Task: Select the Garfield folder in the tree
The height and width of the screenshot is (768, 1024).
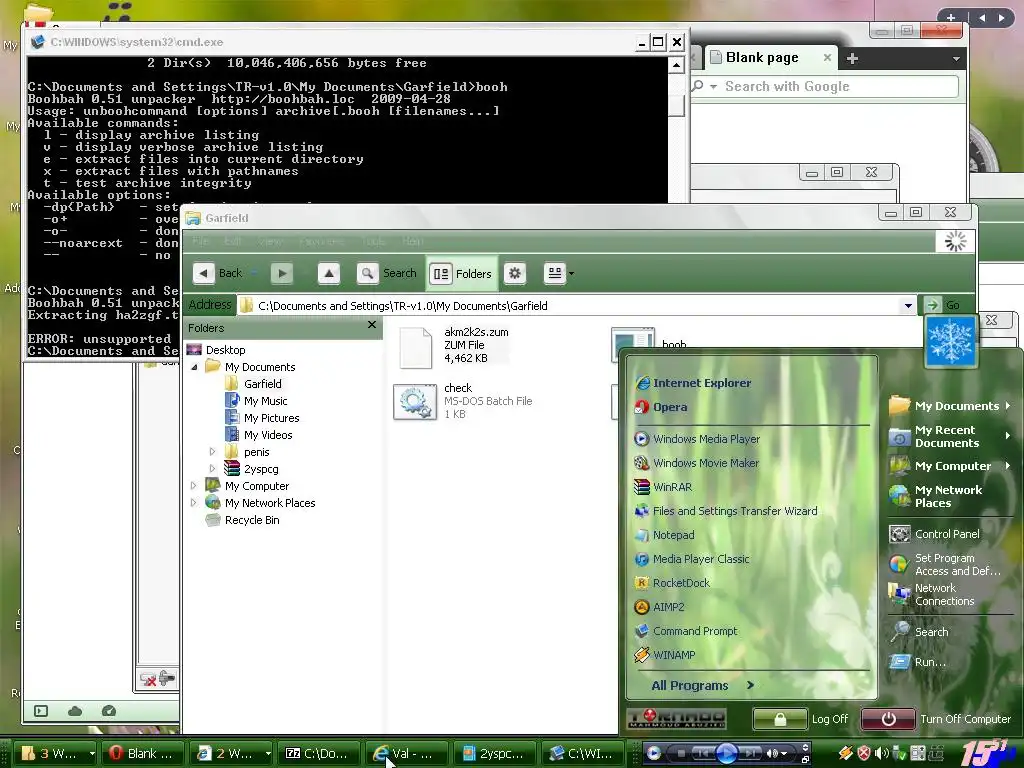Action: pos(254,384)
